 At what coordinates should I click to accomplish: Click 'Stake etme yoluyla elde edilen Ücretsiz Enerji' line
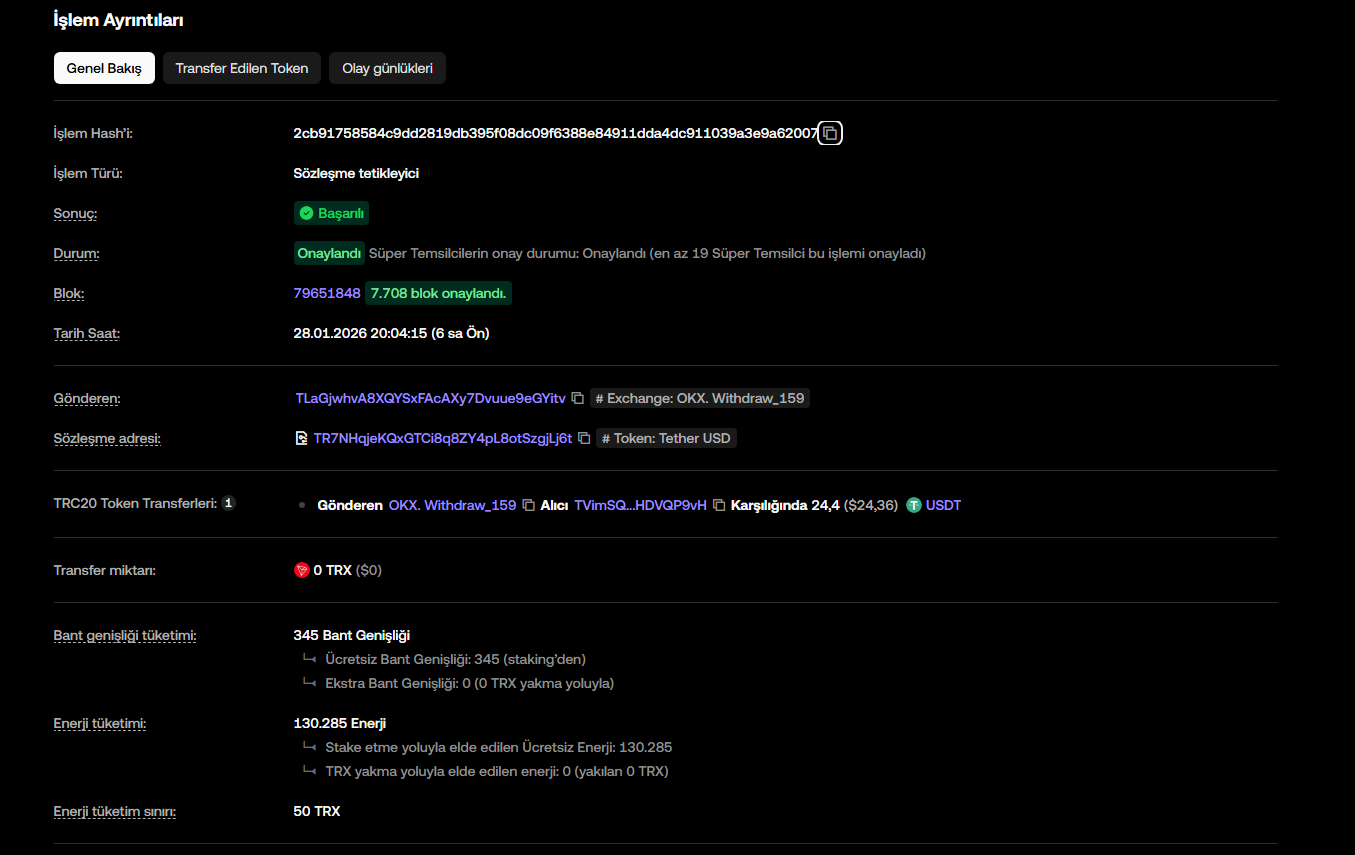[x=498, y=747]
